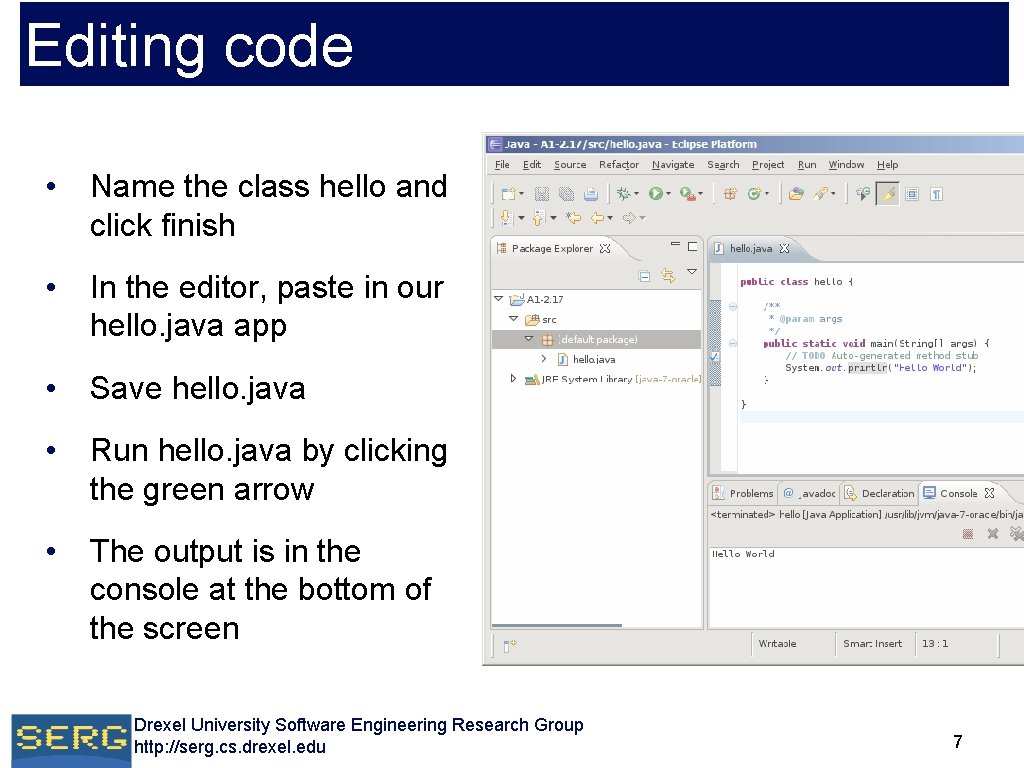Click the Terminate red square icon
Viewport: 1024px width, 768px height.
pos(968,534)
